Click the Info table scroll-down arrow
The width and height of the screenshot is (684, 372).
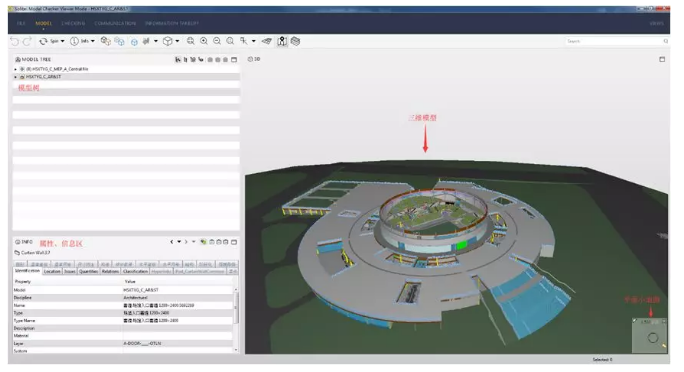tap(236, 350)
